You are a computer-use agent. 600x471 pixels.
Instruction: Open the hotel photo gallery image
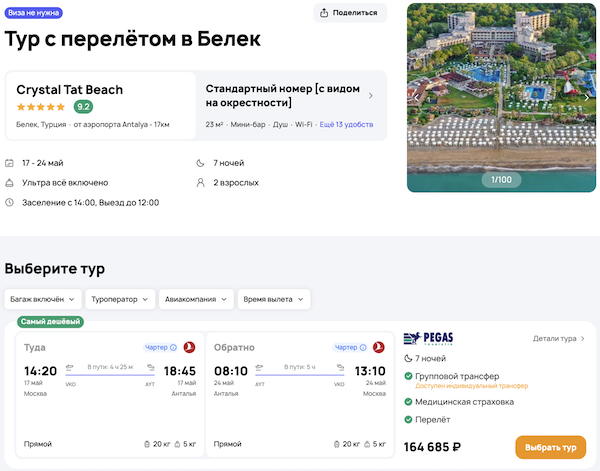click(x=500, y=95)
